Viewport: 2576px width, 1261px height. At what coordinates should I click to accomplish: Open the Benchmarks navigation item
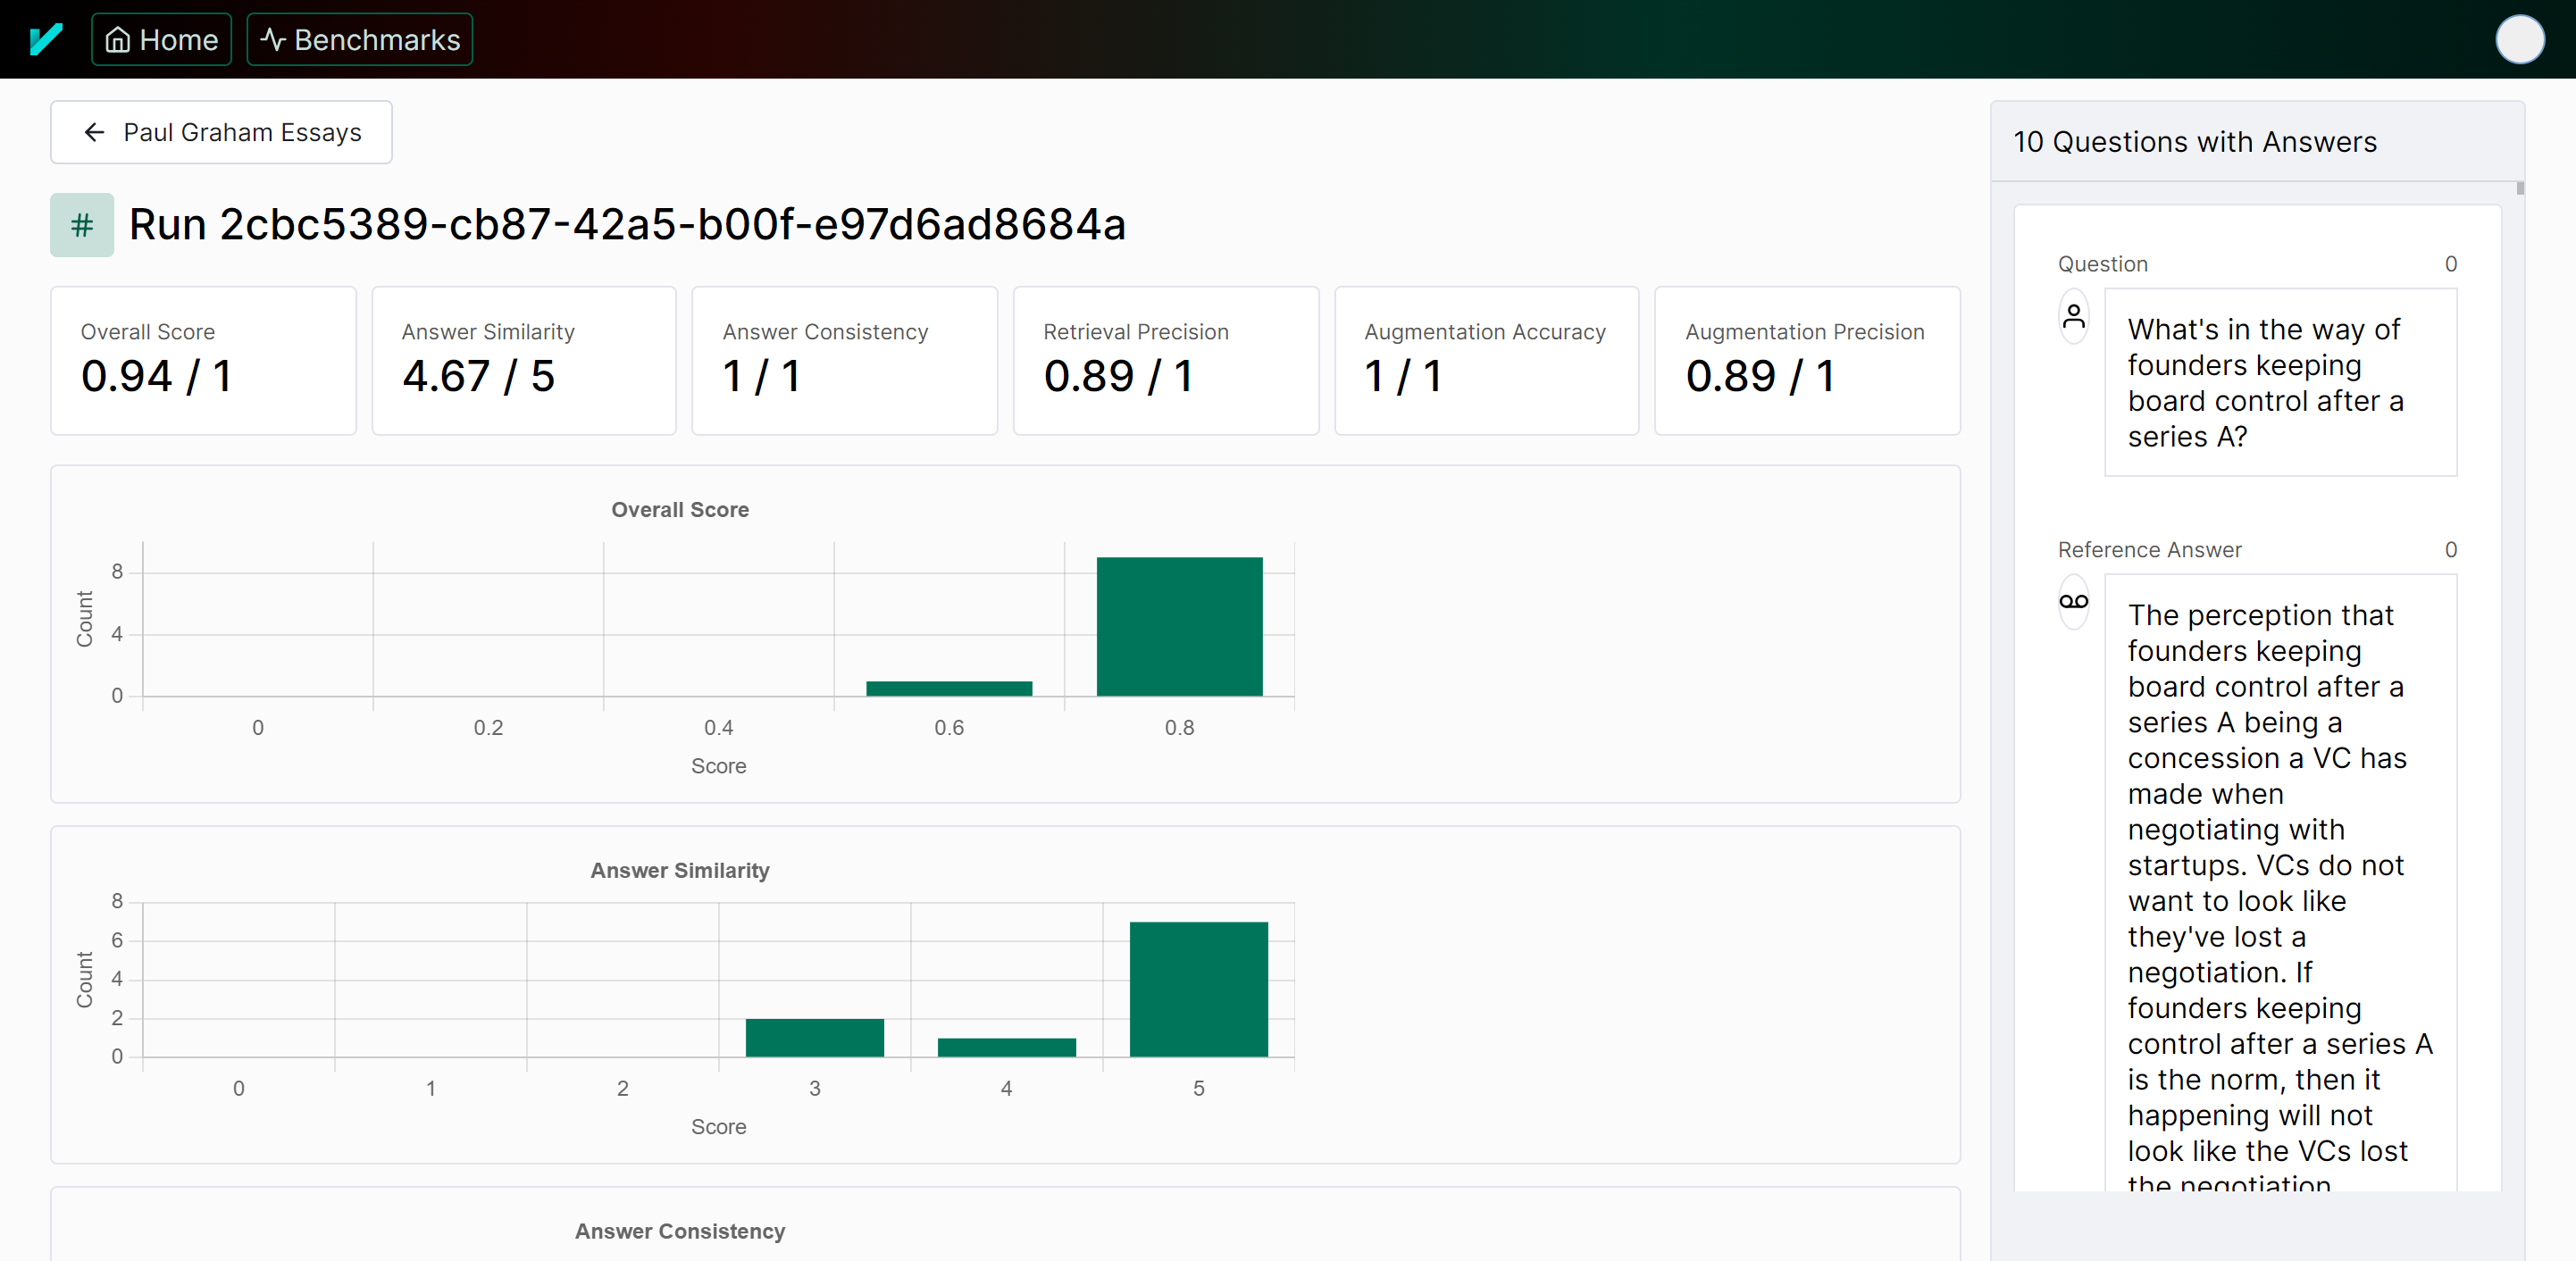360,40
